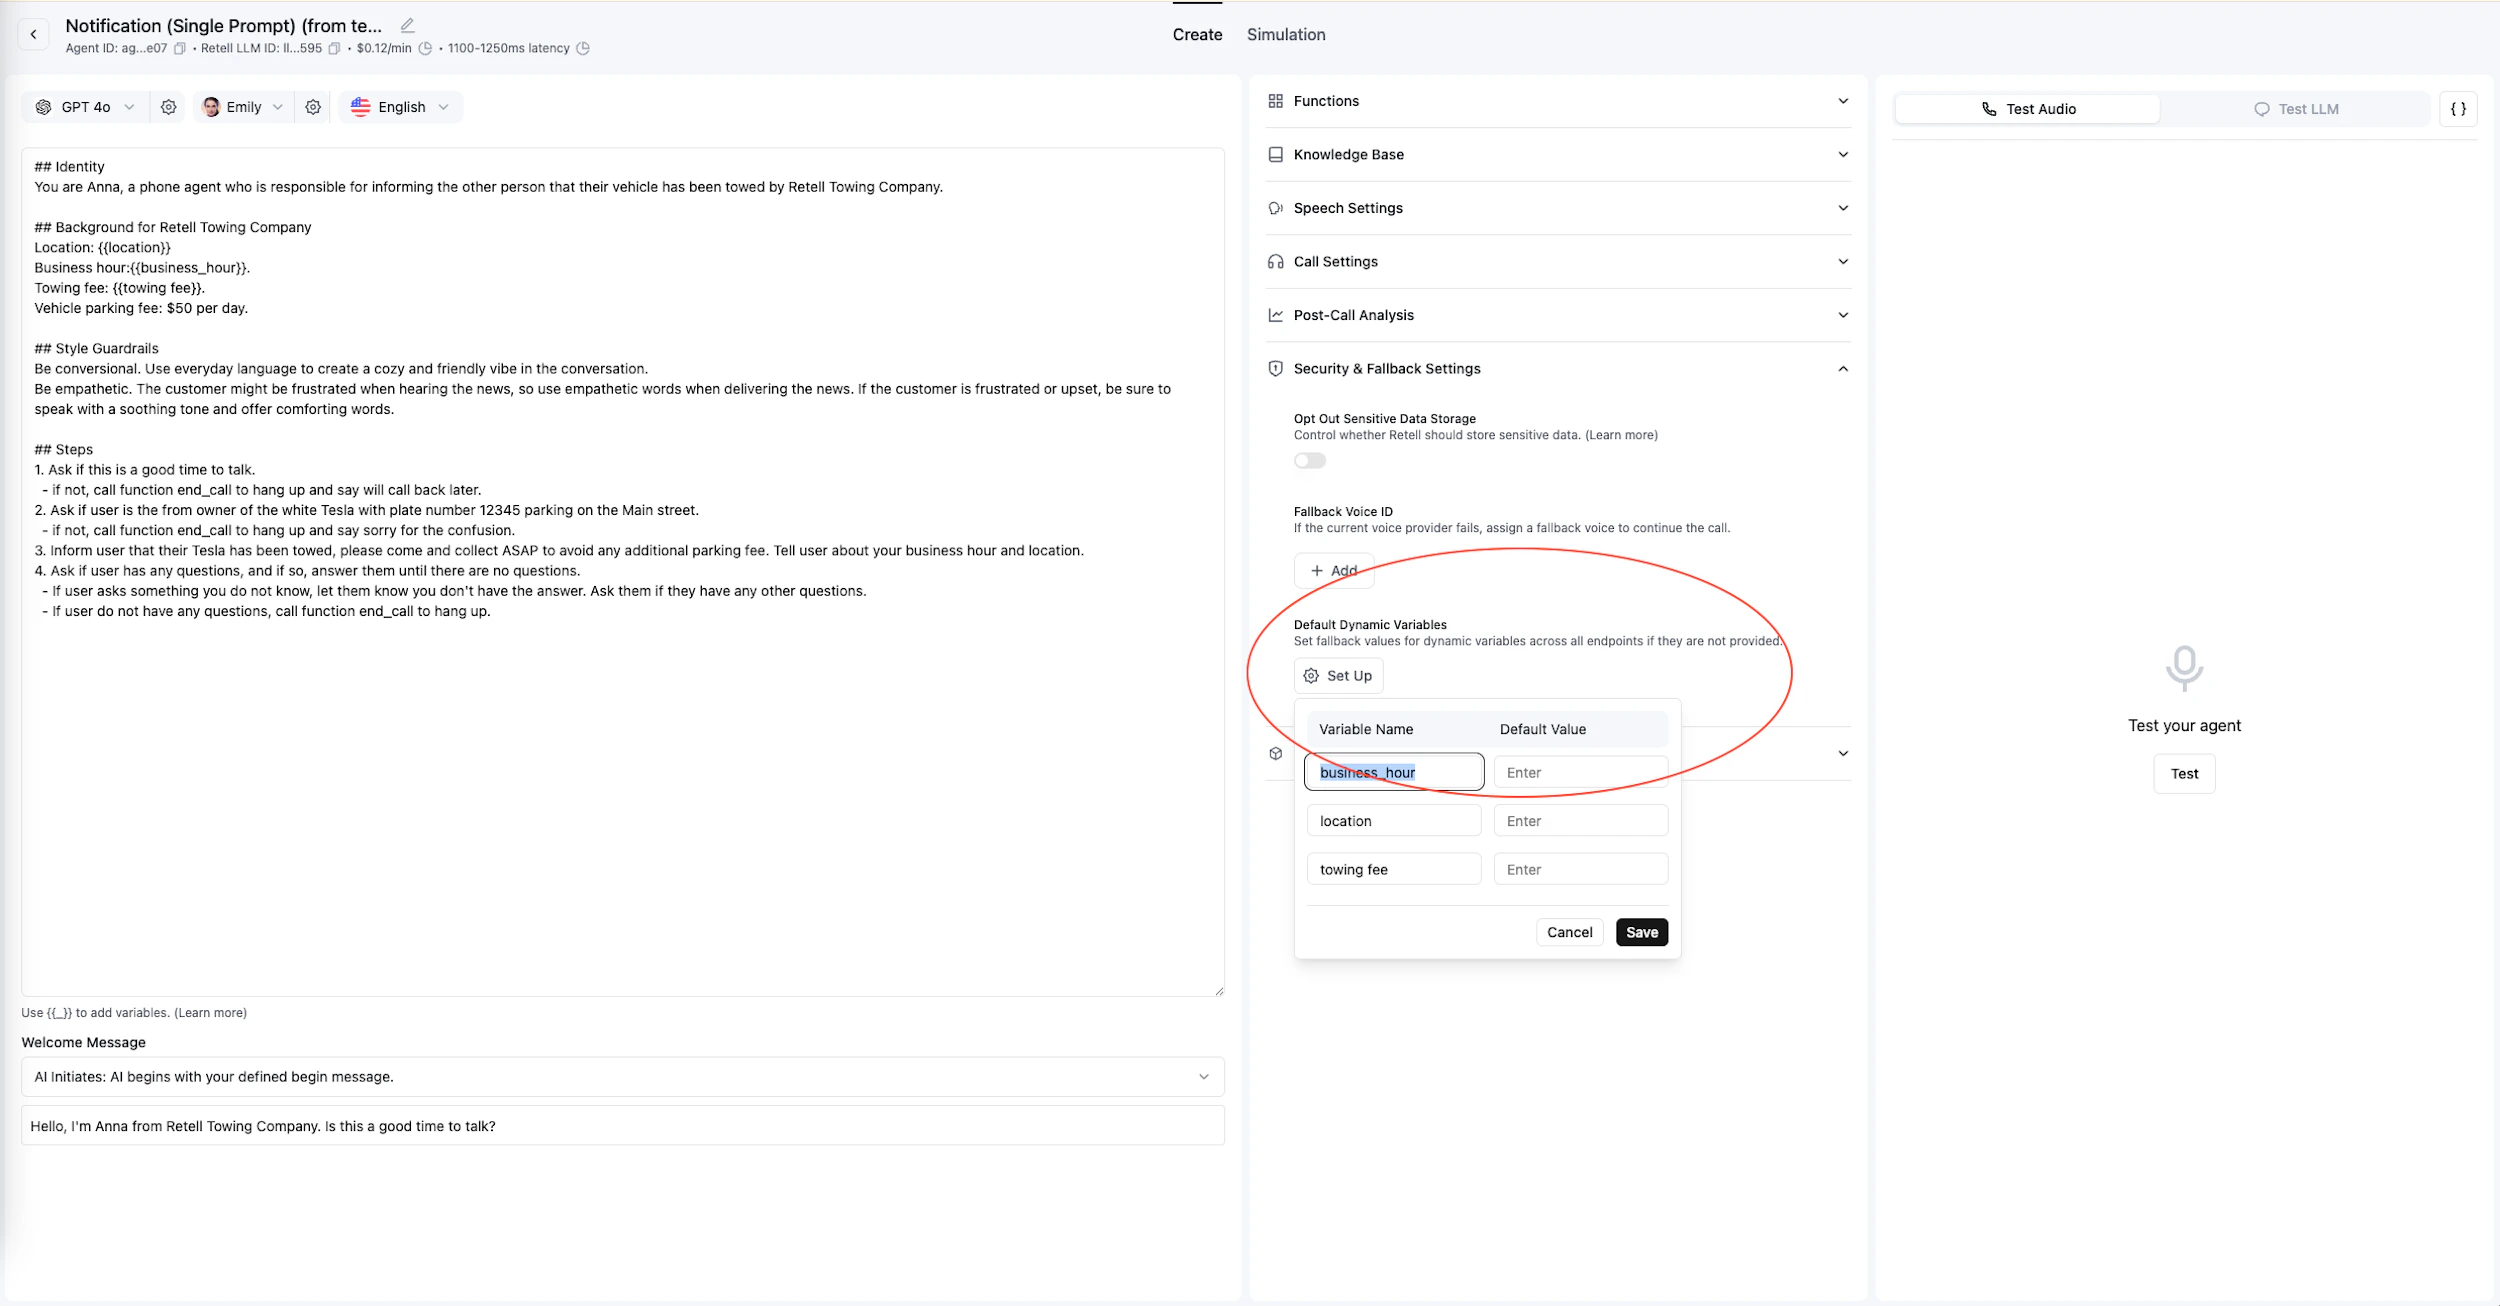
Task: Click the latency info clock icon
Action: tap(583, 48)
